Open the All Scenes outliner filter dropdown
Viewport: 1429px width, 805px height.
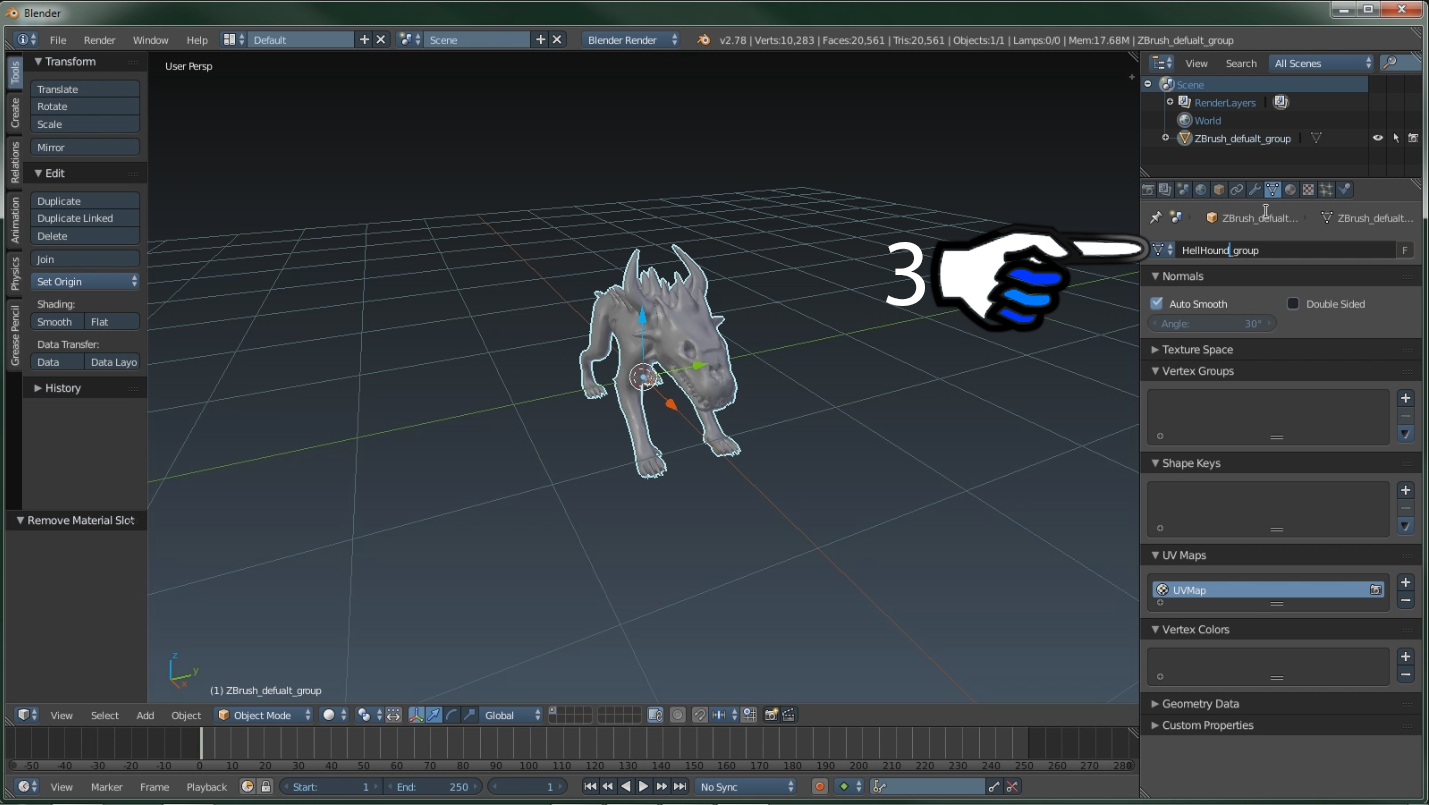[1322, 63]
